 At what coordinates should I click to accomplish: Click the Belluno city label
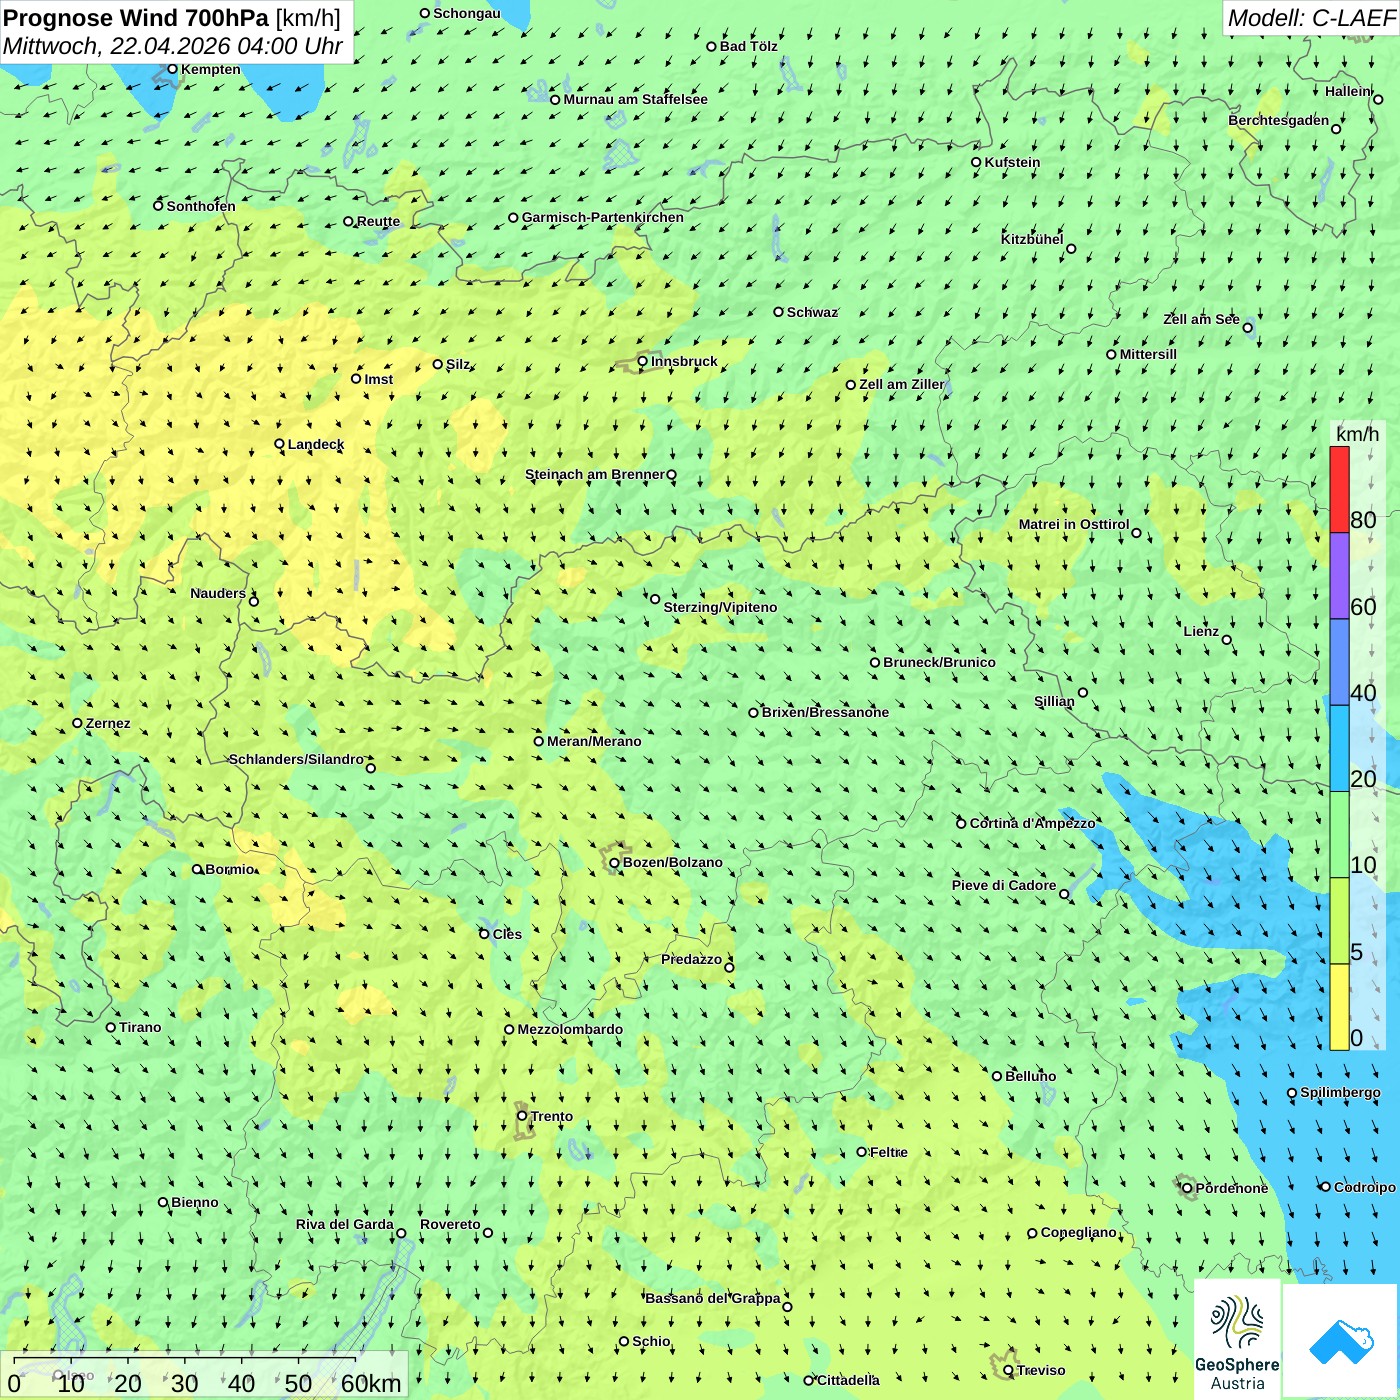coord(1030,1076)
